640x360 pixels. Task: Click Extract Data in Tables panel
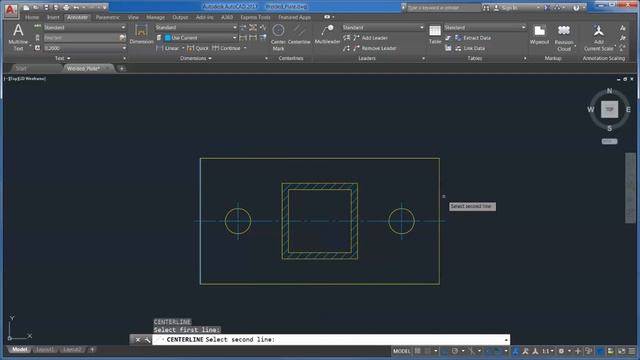click(x=473, y=38)
